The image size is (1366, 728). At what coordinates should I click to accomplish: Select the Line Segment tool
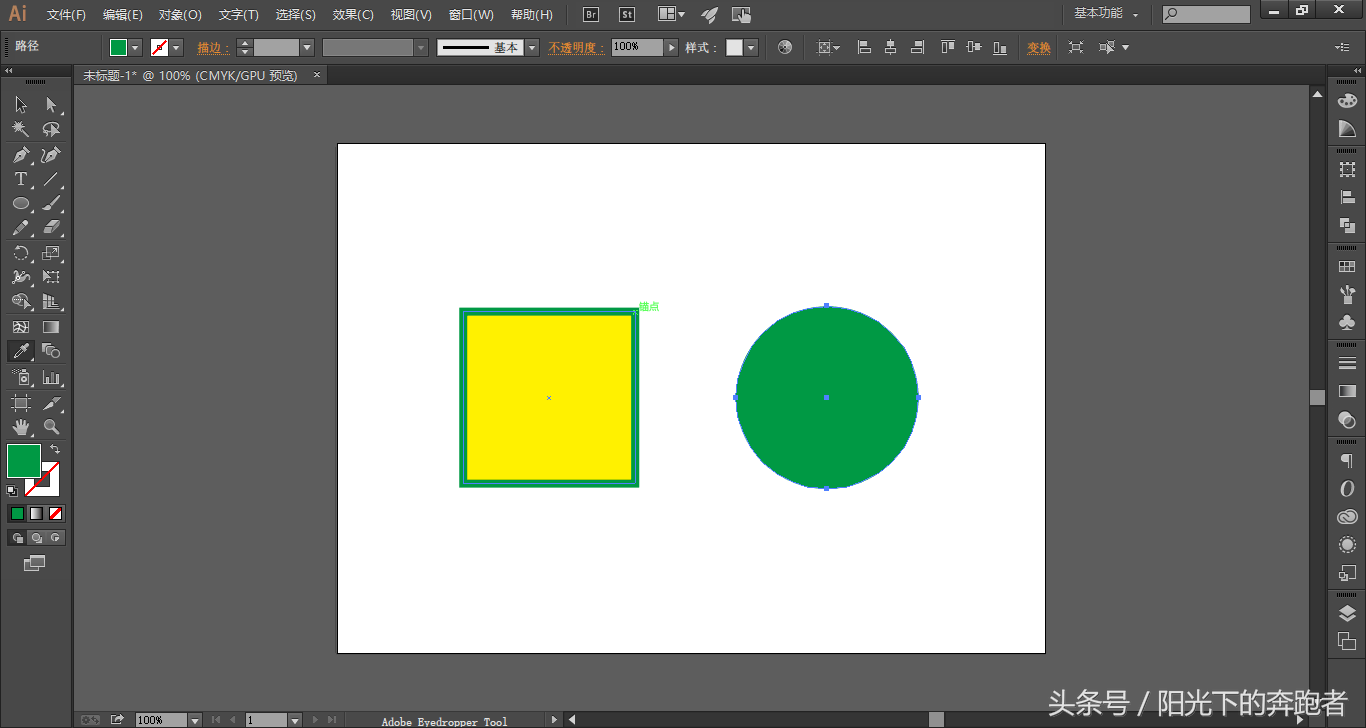click(x=51, y=179)
